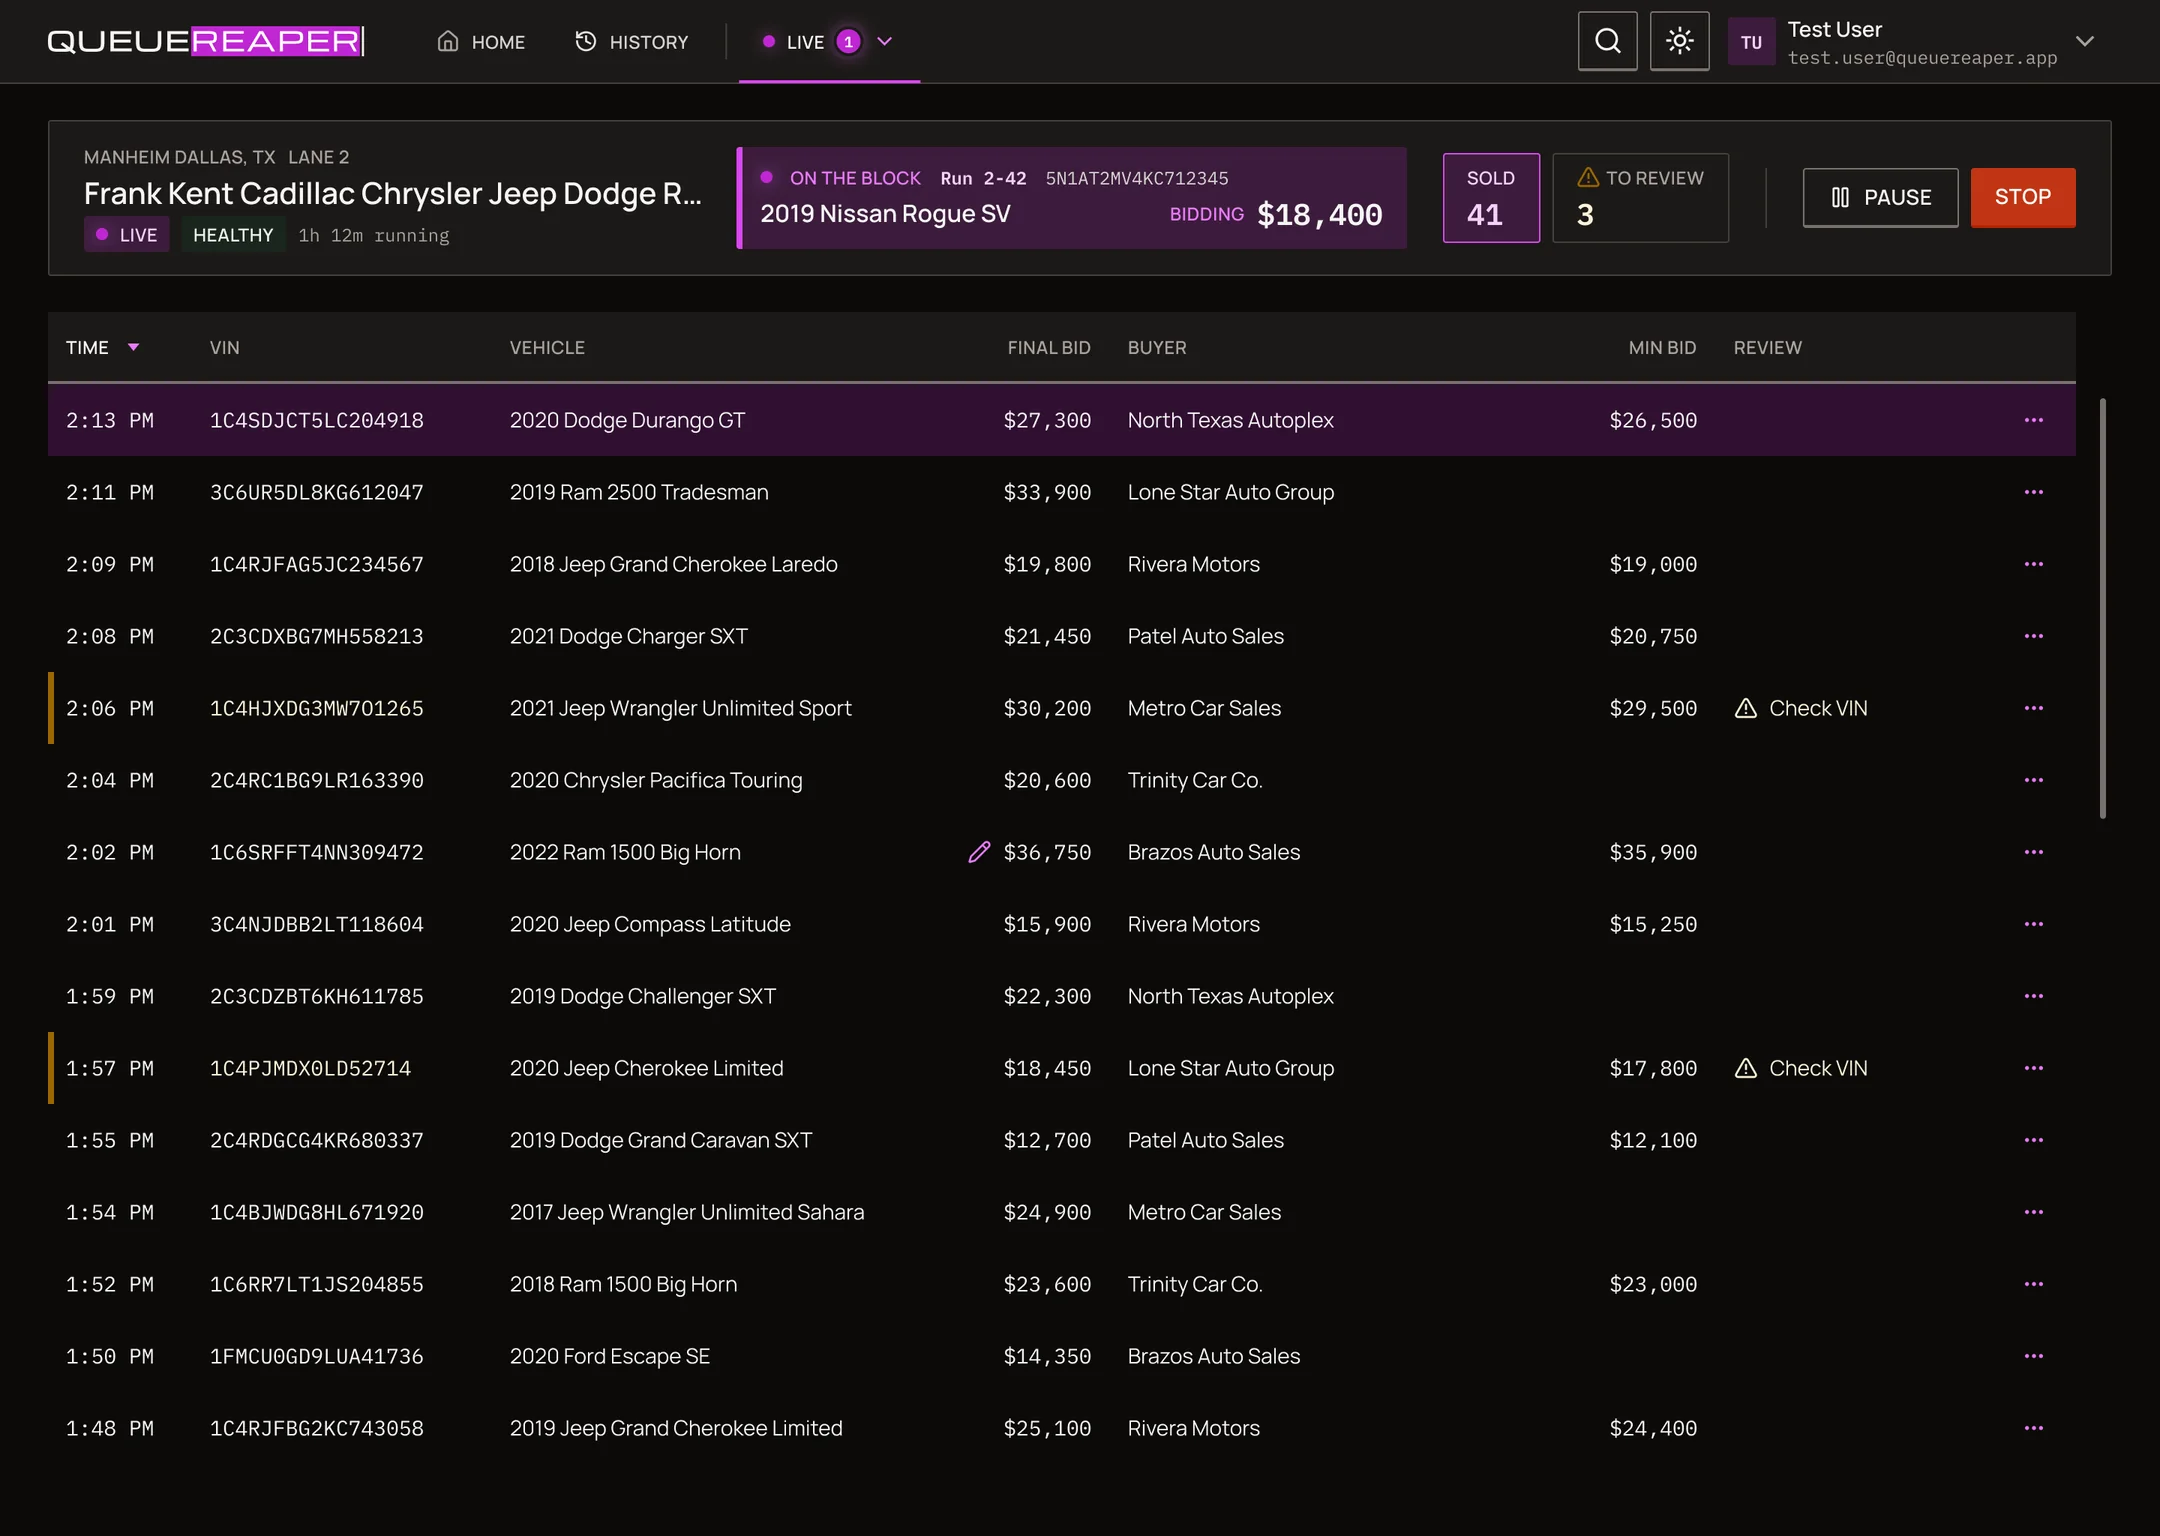
Task: Click the QueueReaper logo
Action: point(206,41)
